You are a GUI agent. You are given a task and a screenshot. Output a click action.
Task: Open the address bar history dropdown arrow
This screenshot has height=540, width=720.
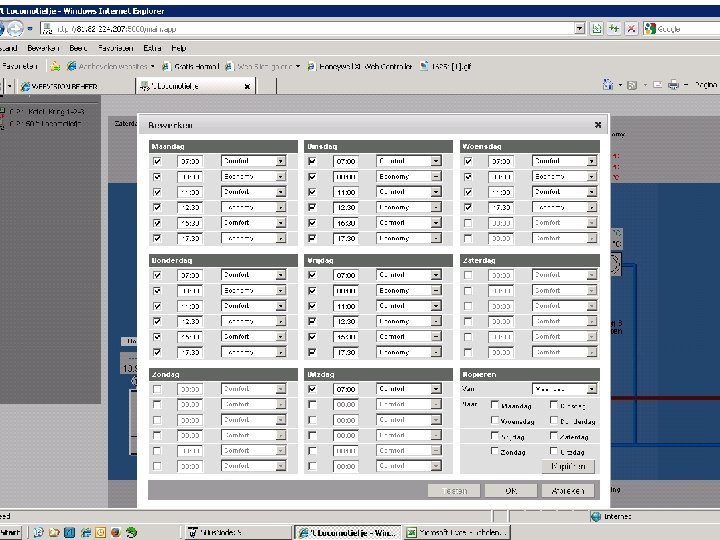[579, 28]
